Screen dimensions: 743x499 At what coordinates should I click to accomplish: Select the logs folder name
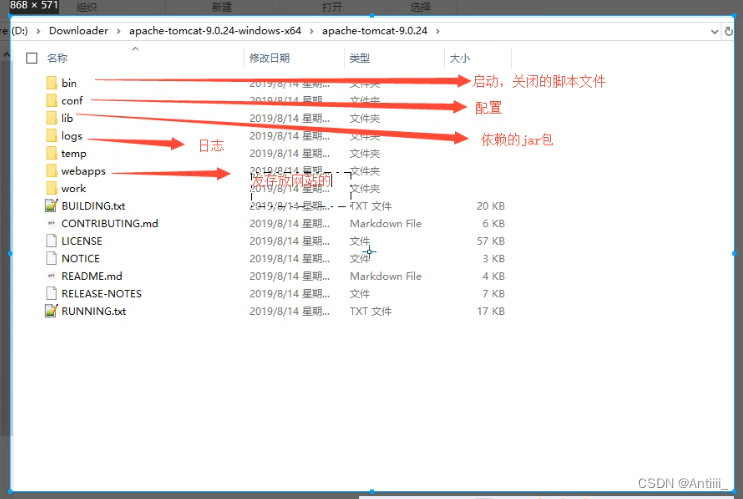coord(72,136)
